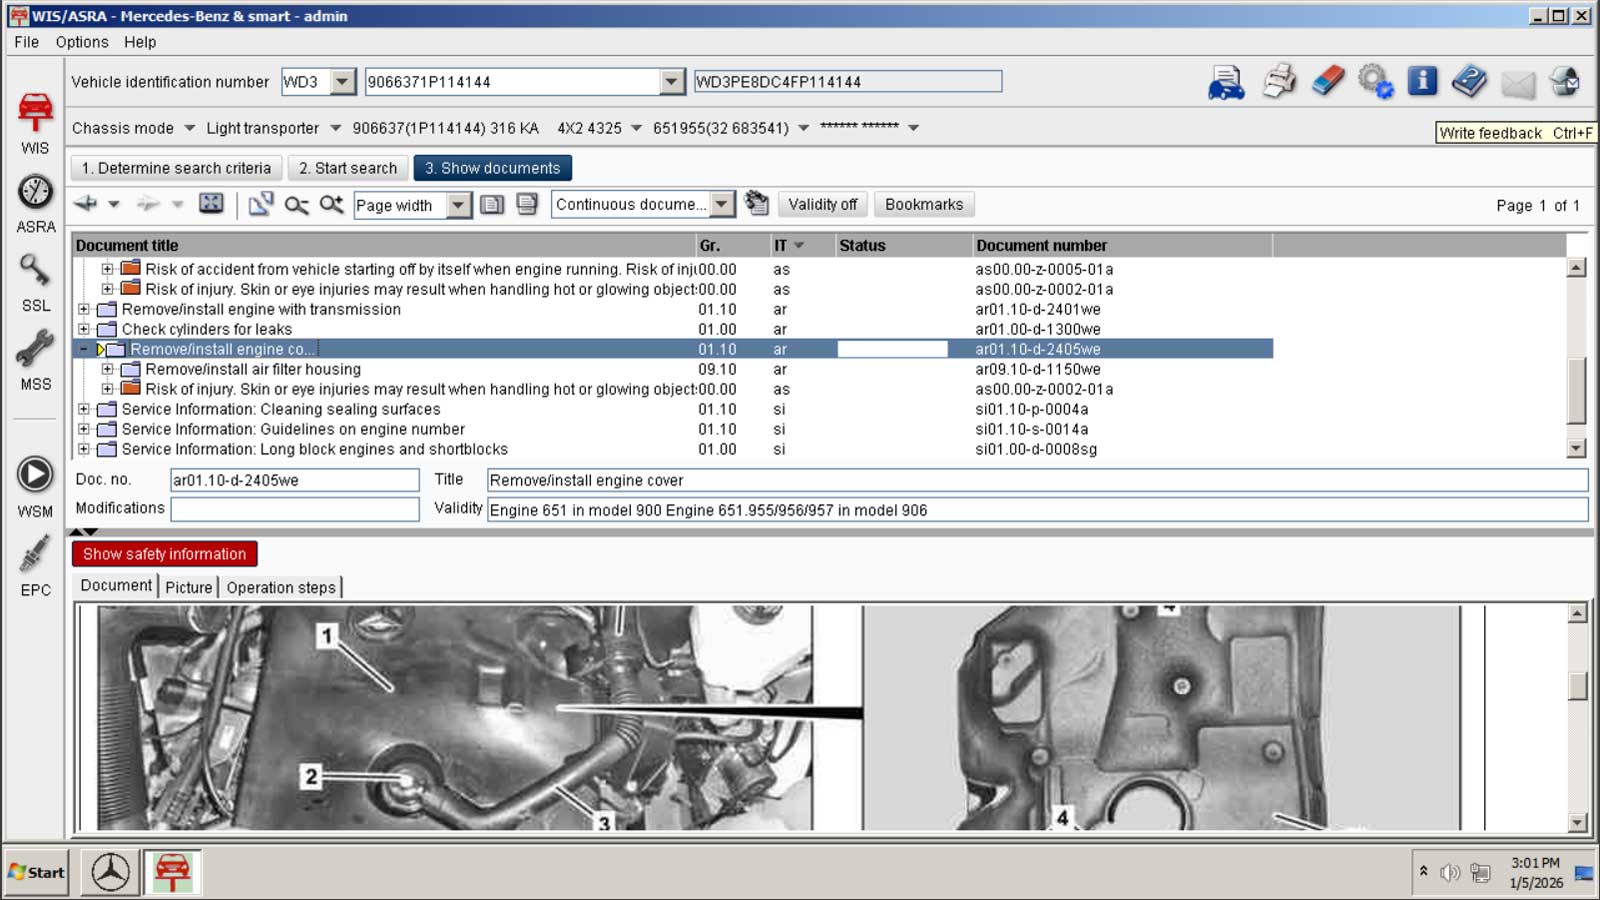Open the Bookmarks button
This screenshot has height=900, width=1600.
(924, 205)
